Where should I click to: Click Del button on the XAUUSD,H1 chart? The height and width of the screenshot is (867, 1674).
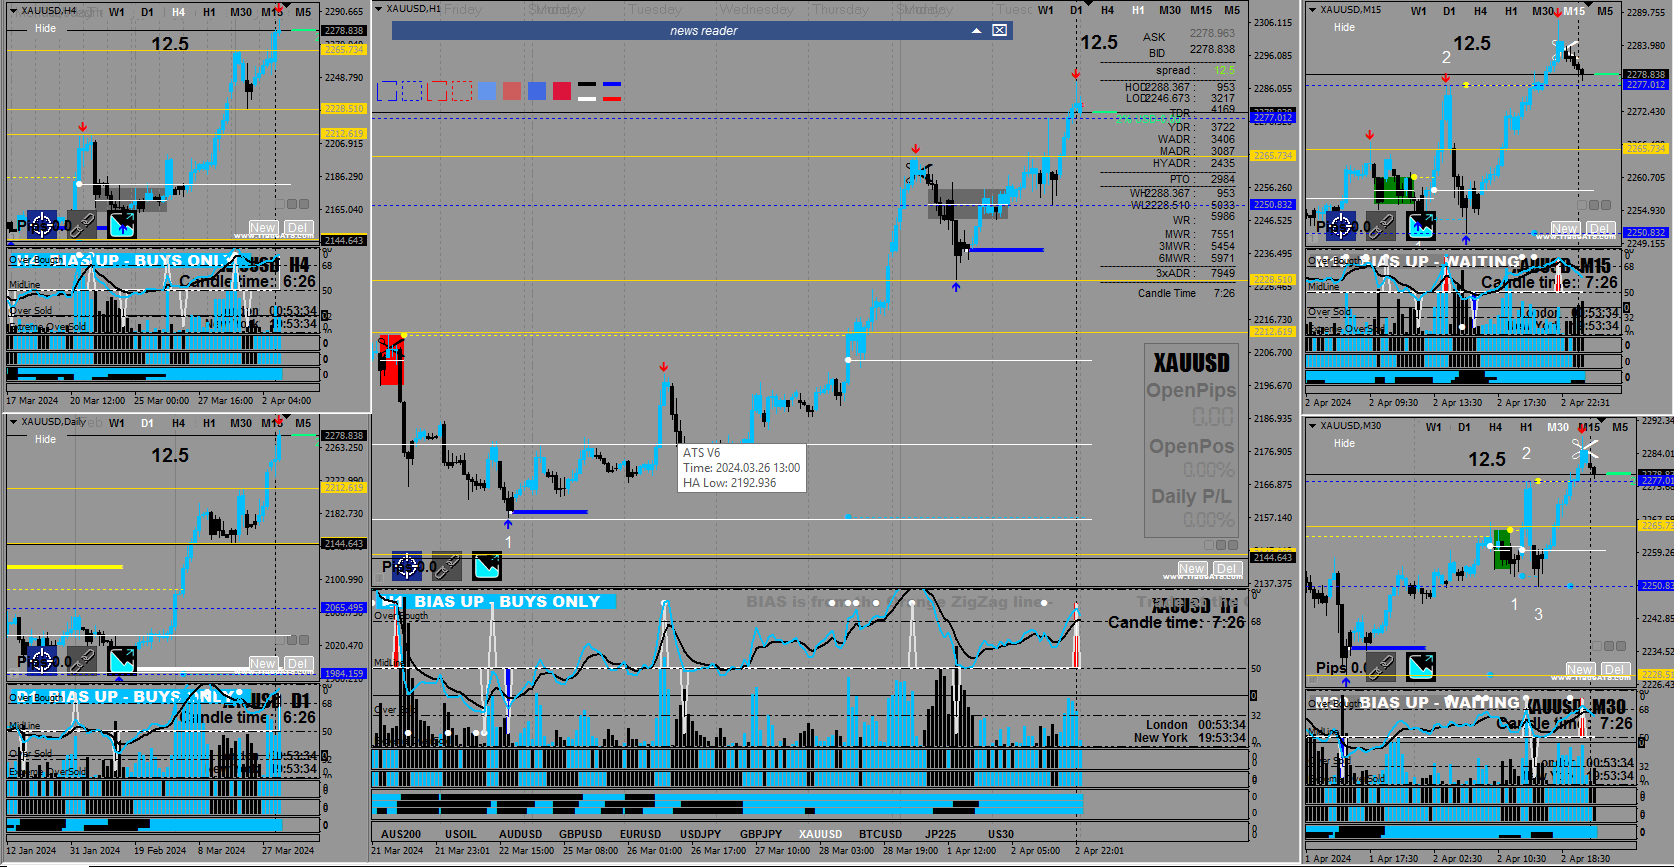coord(1227,568)
